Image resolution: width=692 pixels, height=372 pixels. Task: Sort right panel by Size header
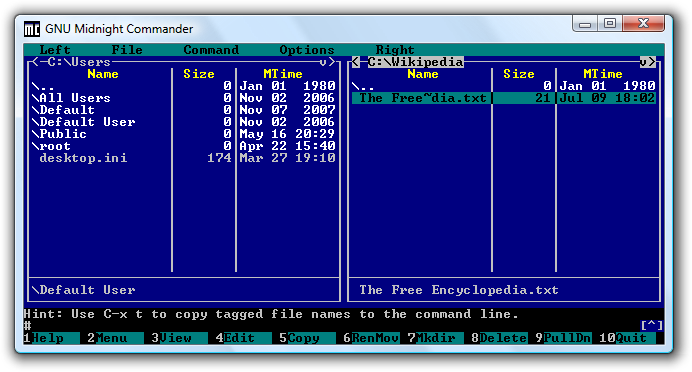coord(519,74)
